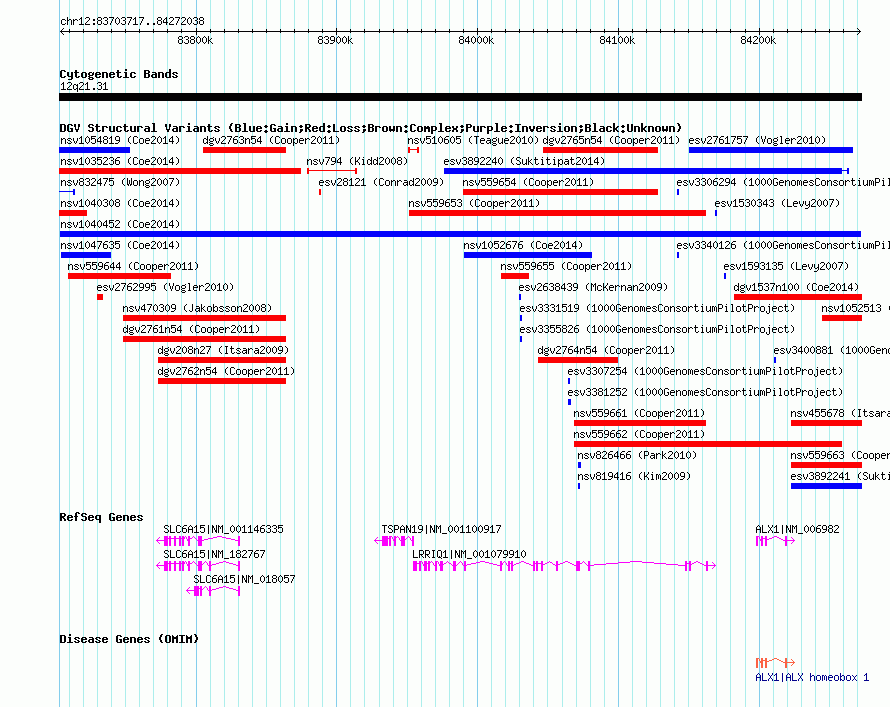The height and width of the screenshot is (707, 890).
Task: Click the nsv1040308 (Coe2014) red bar
Action: pos(73,213)
